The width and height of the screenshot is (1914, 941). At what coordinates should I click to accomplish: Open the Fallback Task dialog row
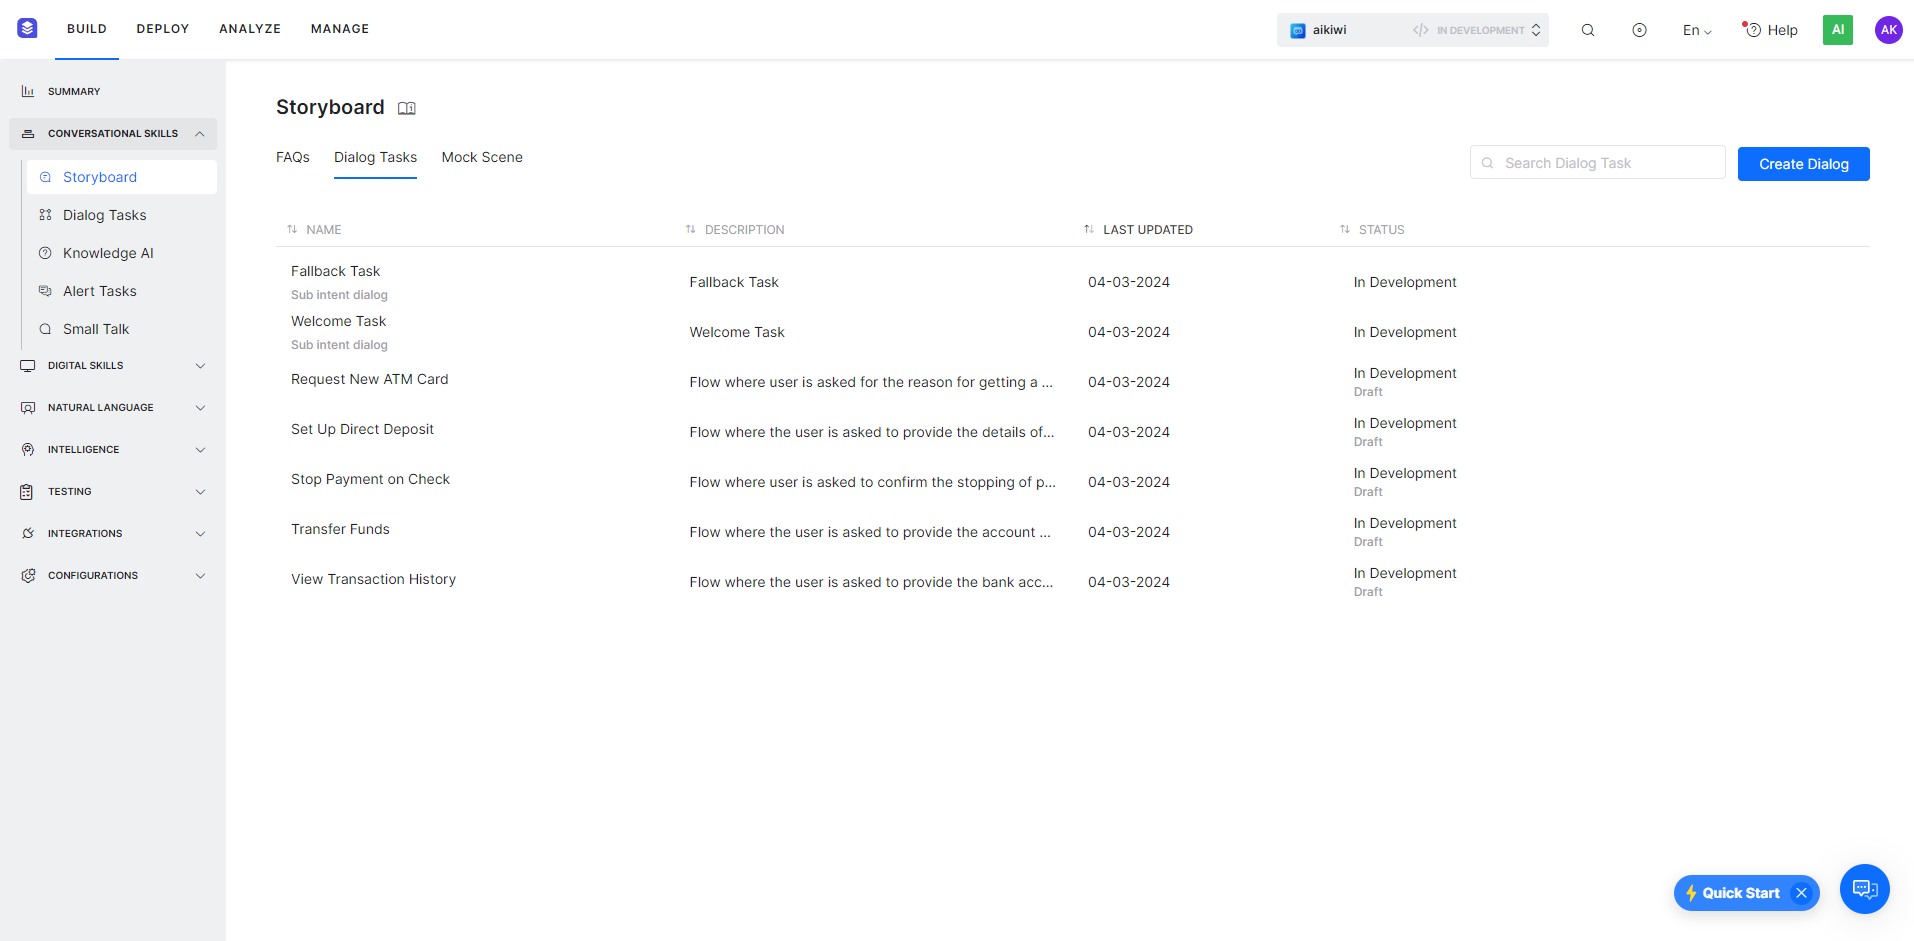click(1072, 282)
